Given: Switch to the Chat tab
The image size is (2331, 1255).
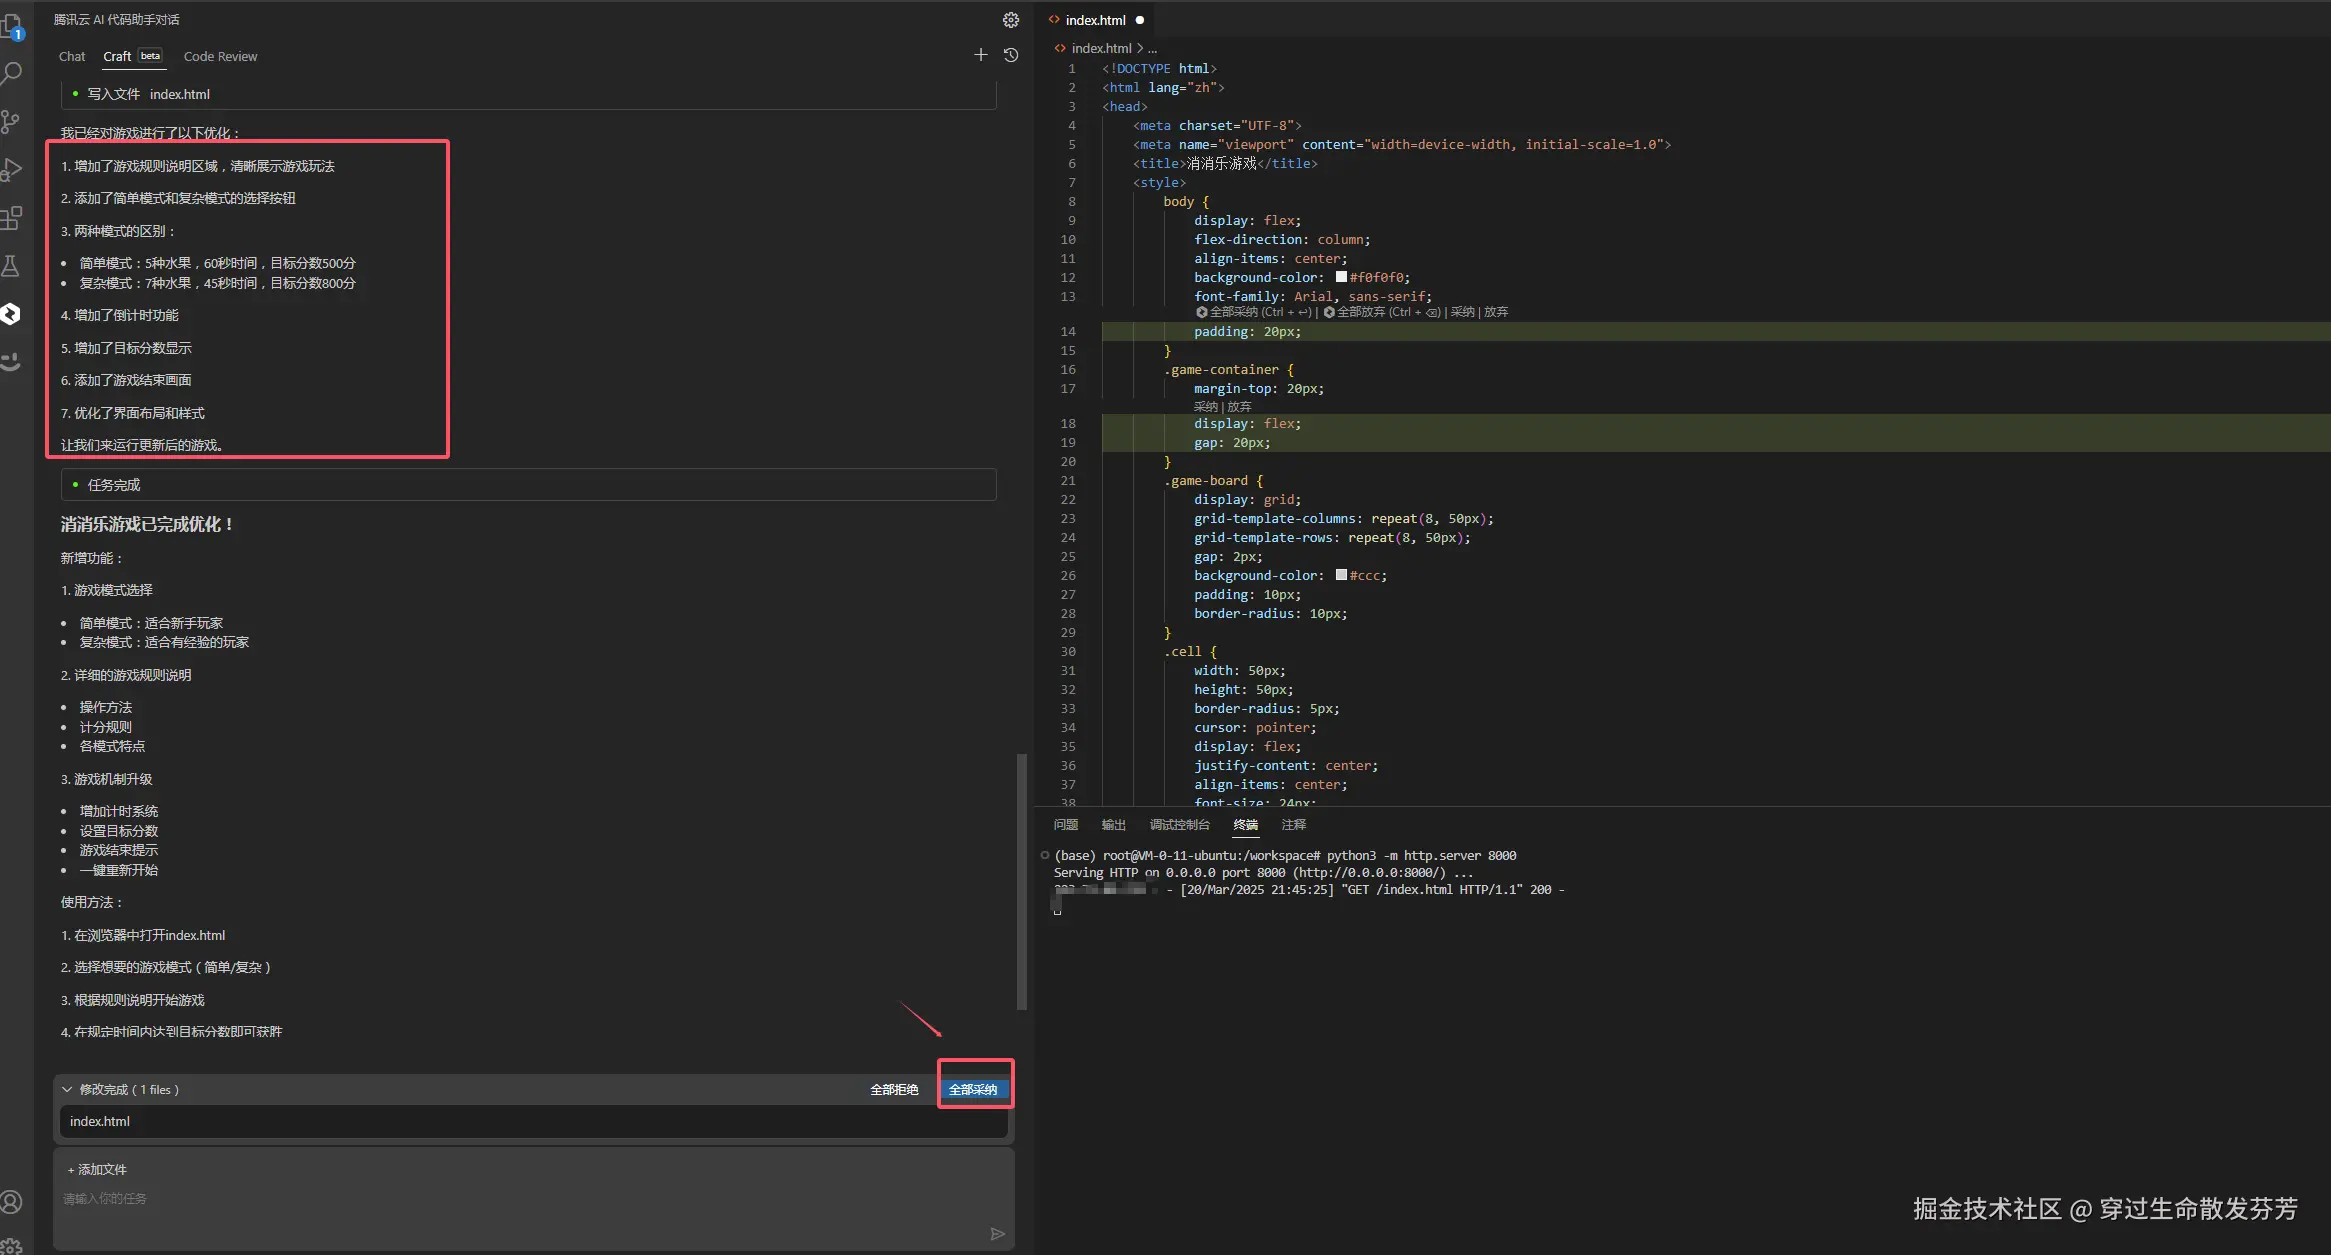Looking at the screenshot, I should point(72,57).
